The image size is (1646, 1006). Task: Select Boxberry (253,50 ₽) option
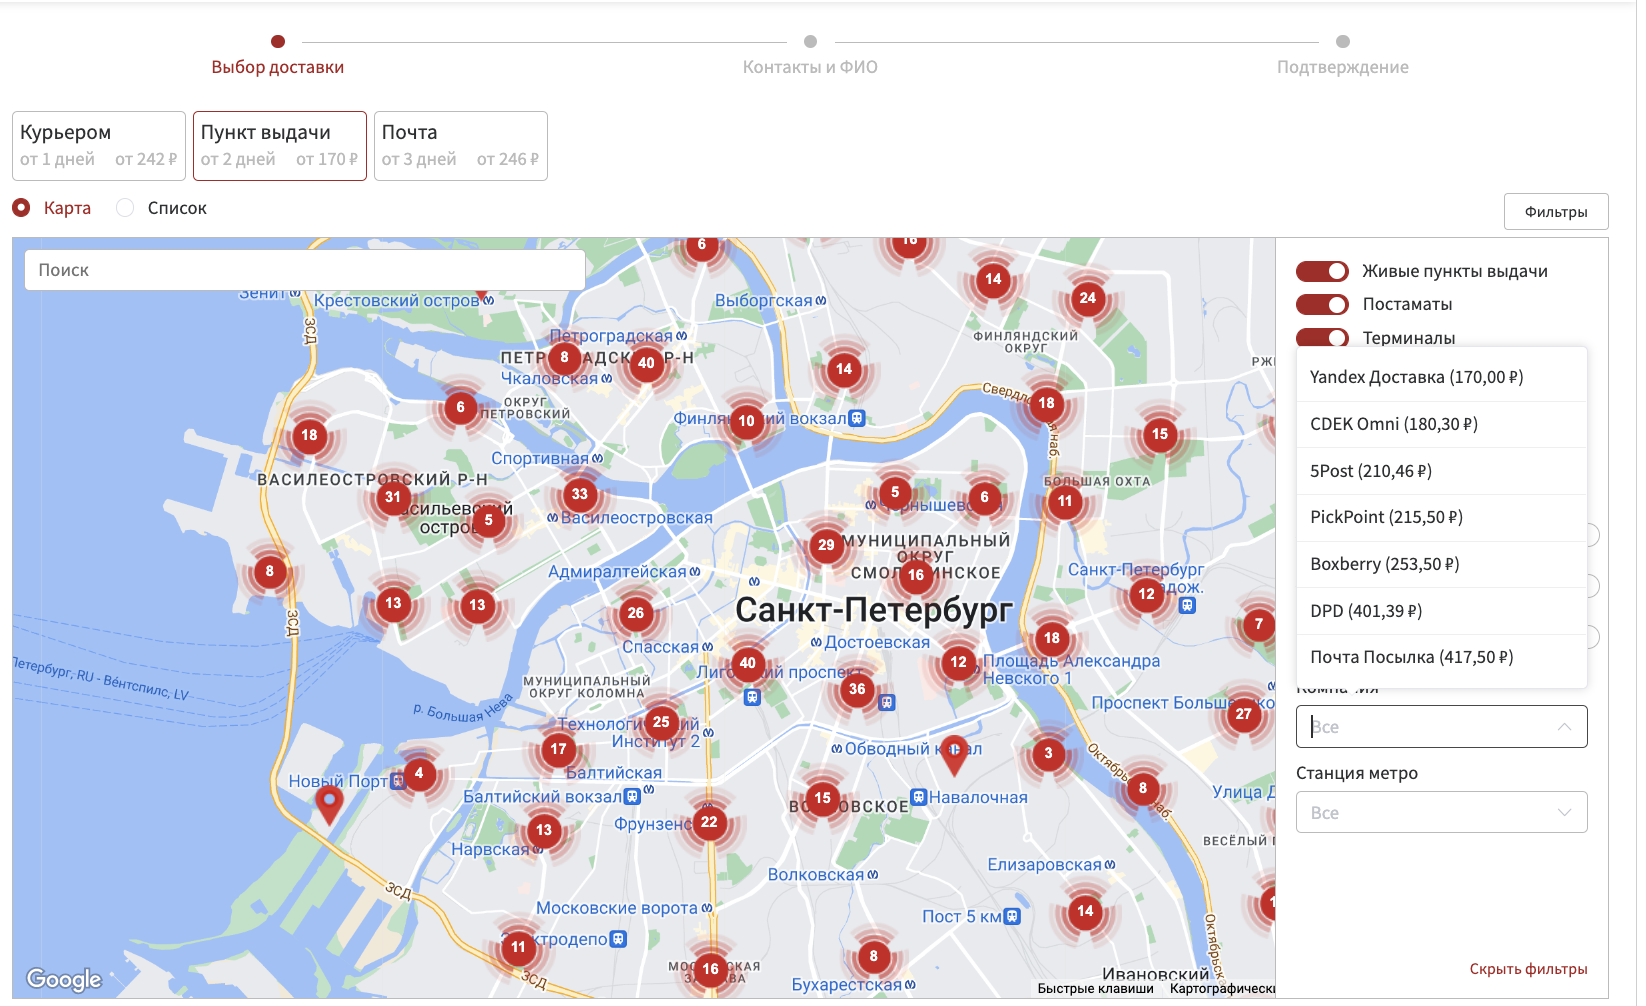tap(1441, 564)
